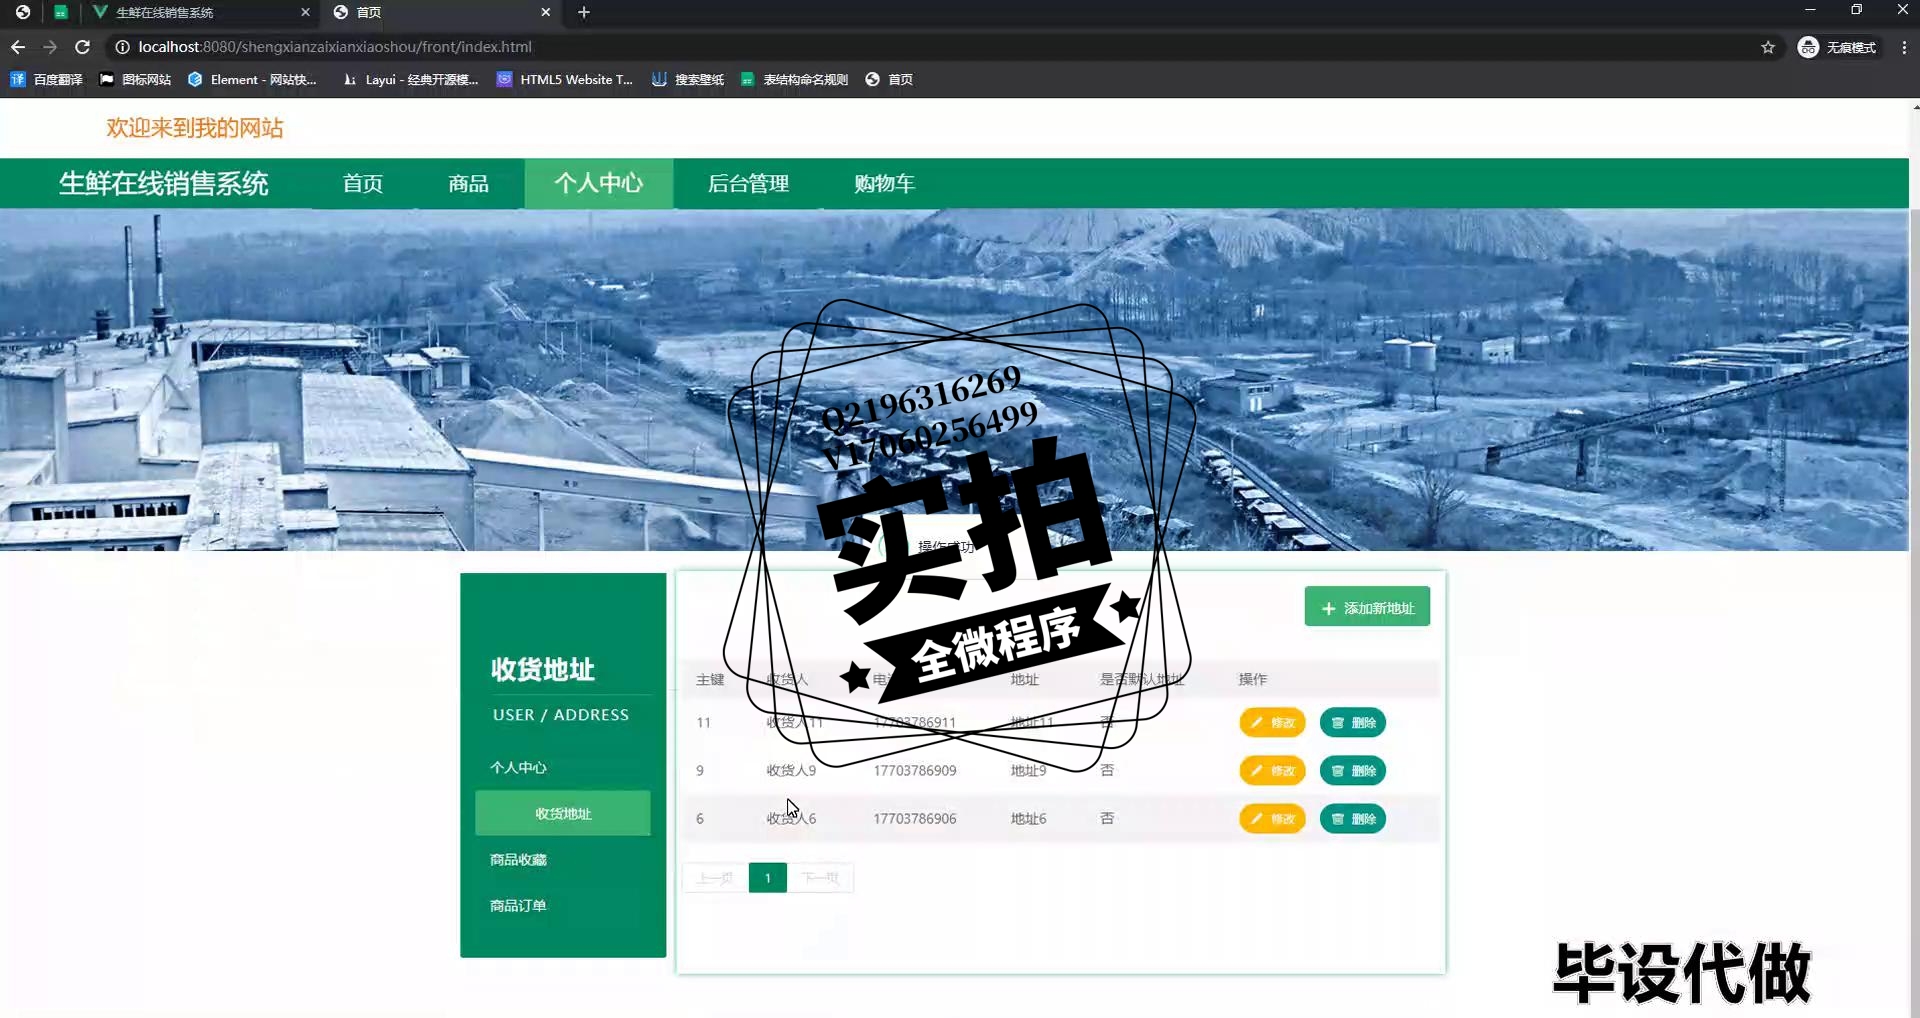
Task: Click 删除 for address row 11
Action: [x=1352, y=722]
